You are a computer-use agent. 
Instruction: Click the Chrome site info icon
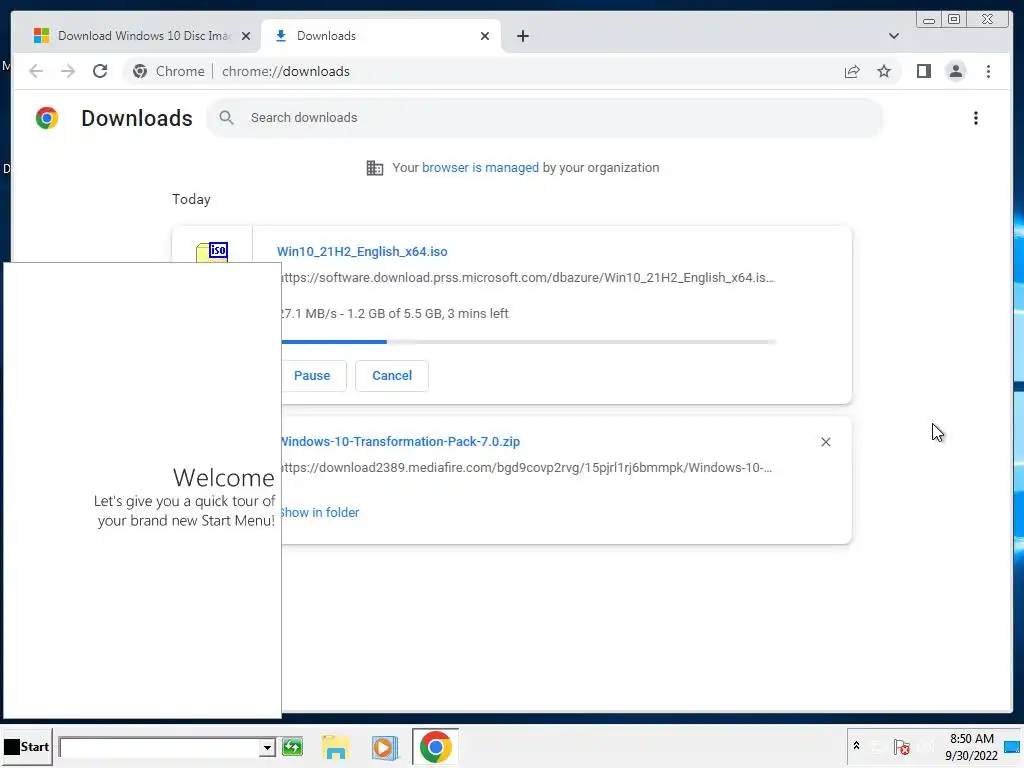pyautogui.click(x=140, y=71)
